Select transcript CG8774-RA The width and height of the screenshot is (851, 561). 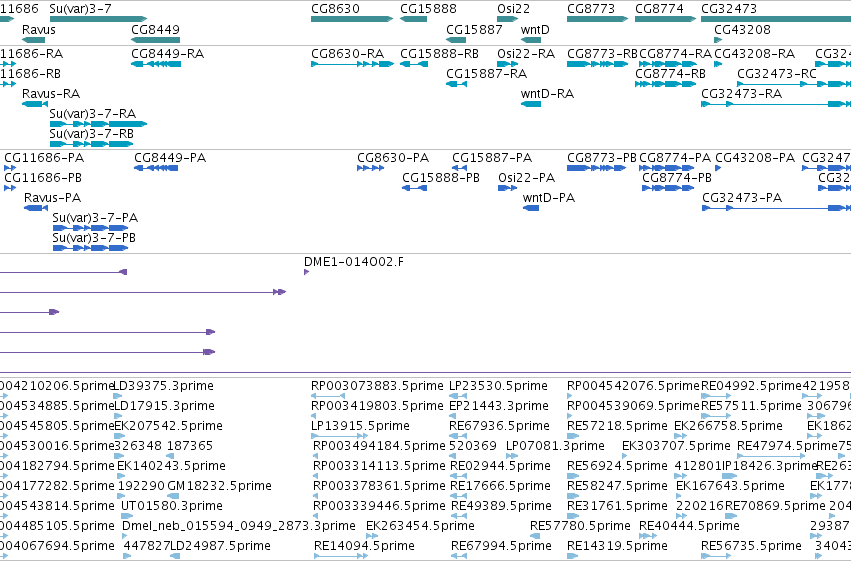point(676,54)
